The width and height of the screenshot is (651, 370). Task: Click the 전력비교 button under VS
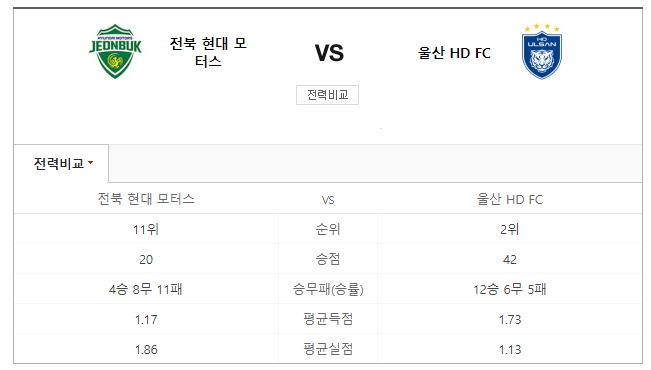tap(327, 95)
